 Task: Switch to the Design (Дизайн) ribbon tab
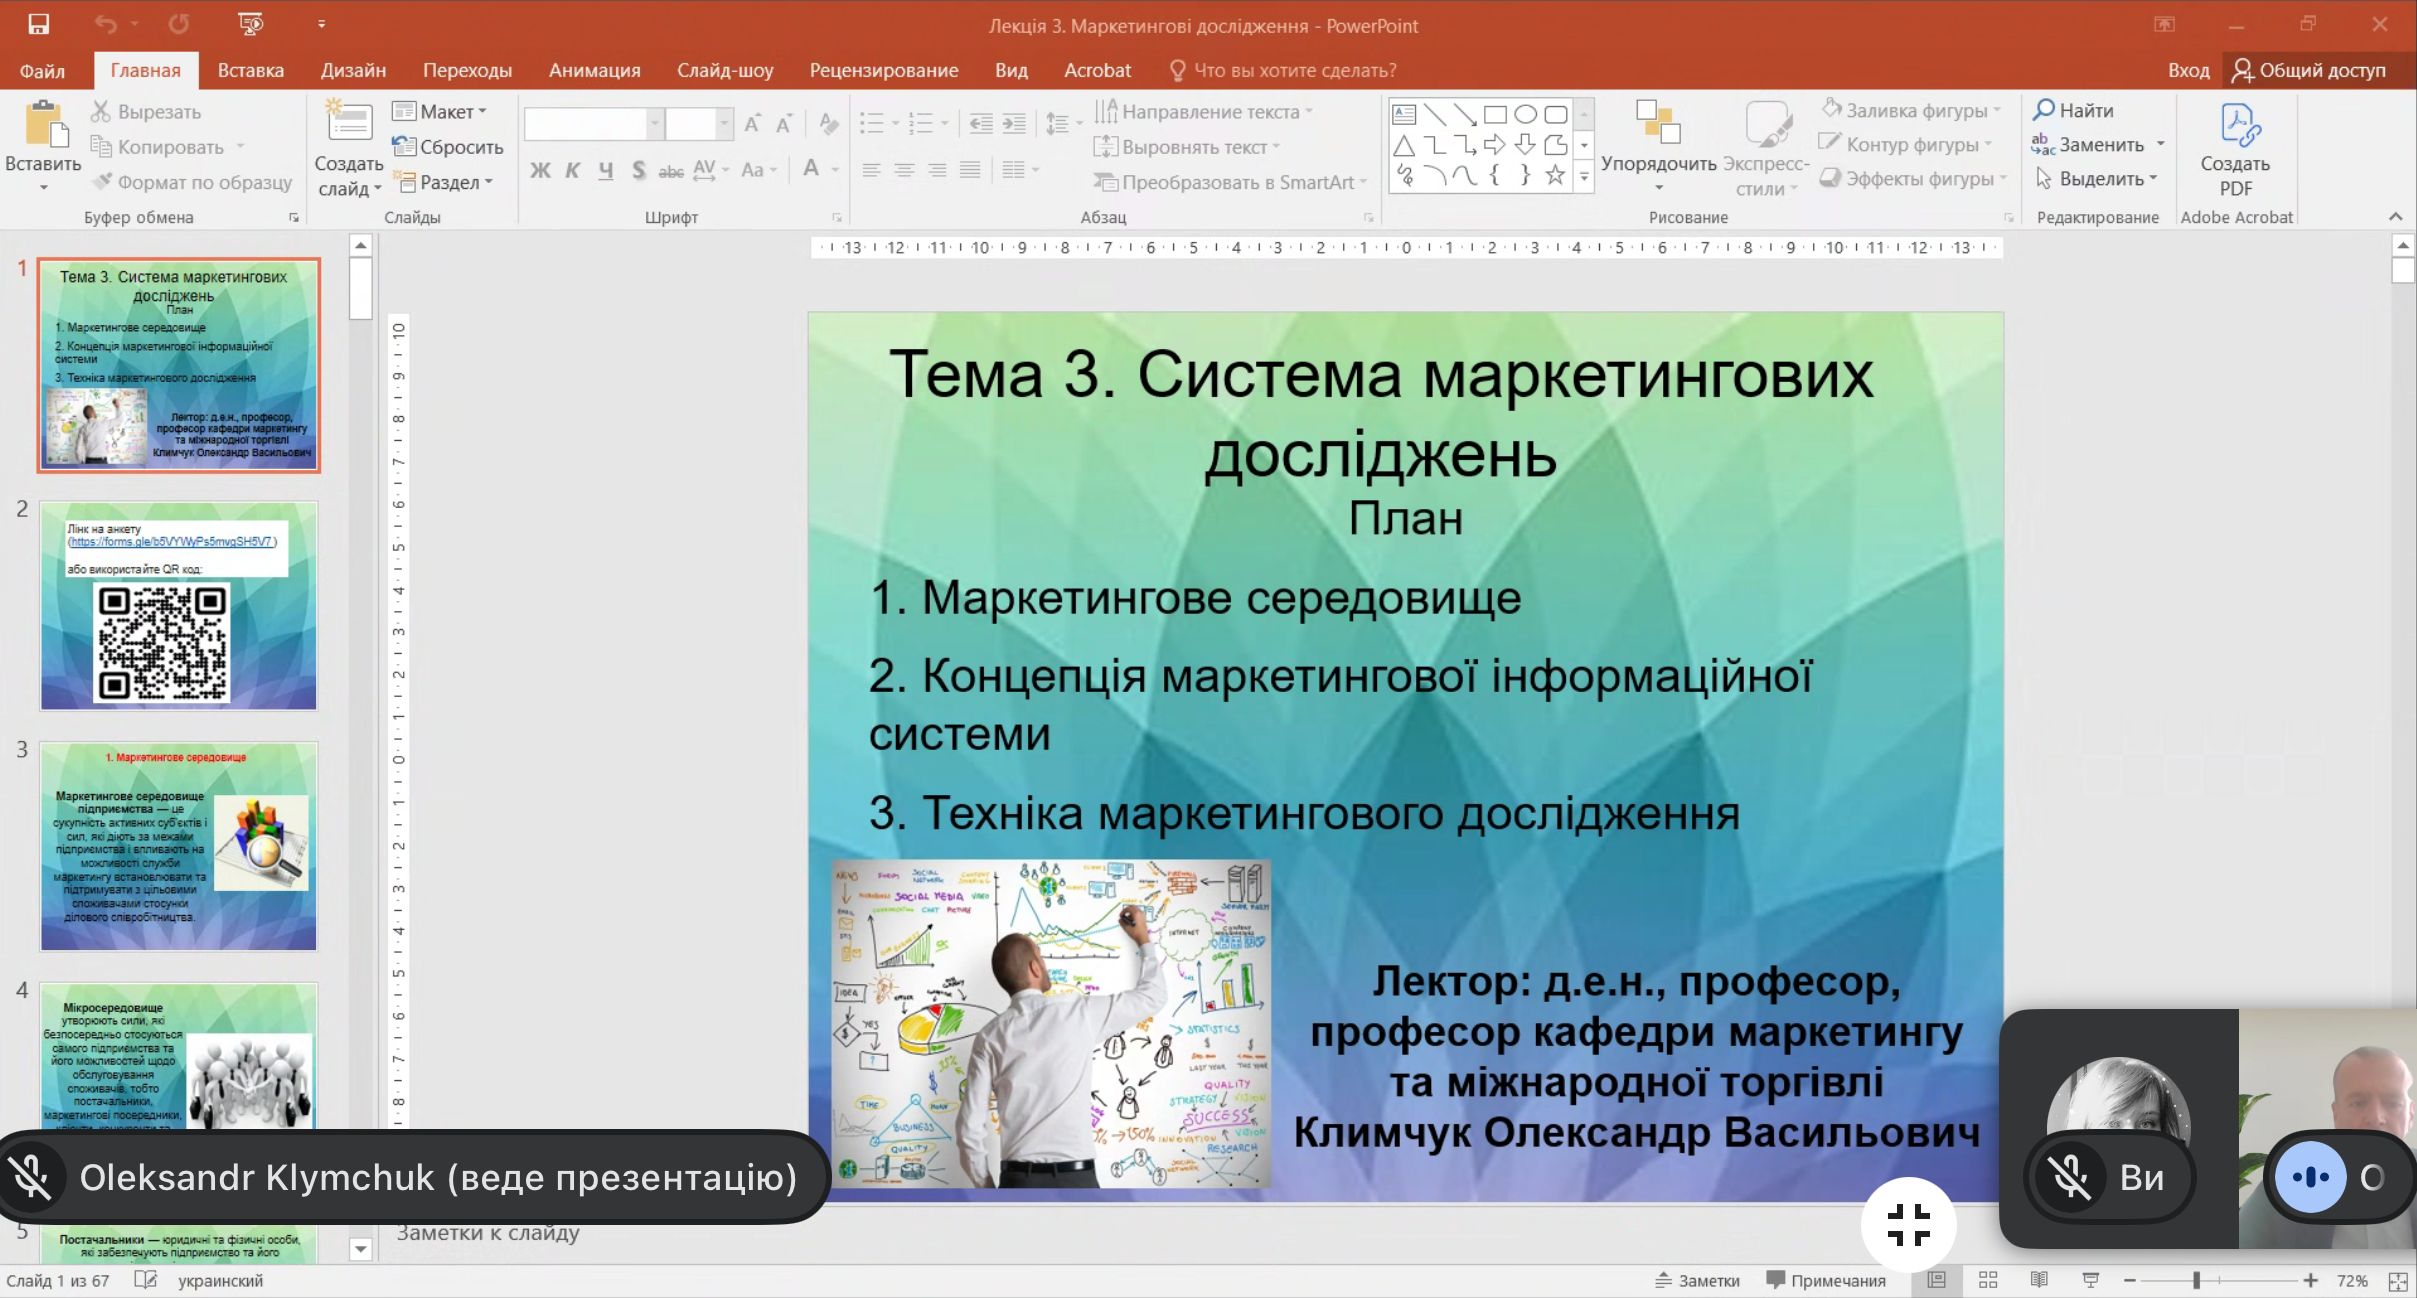click(x=353, y=70)
